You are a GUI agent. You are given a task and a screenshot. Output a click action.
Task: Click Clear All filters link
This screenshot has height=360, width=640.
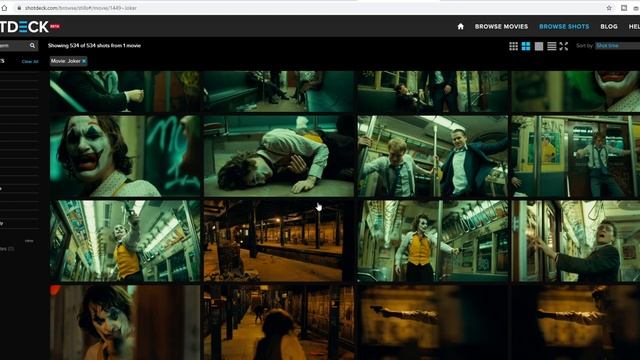pos(30,62)
